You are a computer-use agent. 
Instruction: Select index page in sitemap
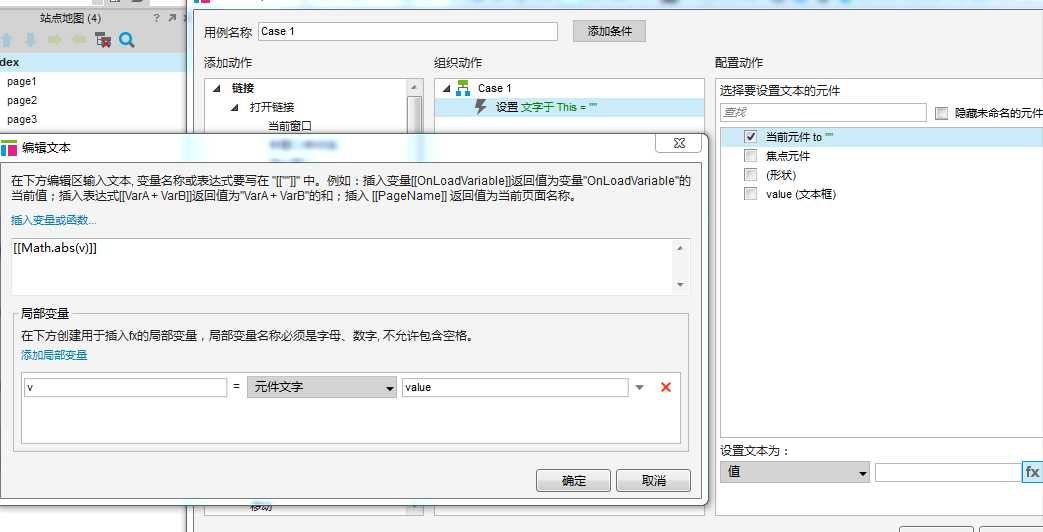[x=93, y=63]
